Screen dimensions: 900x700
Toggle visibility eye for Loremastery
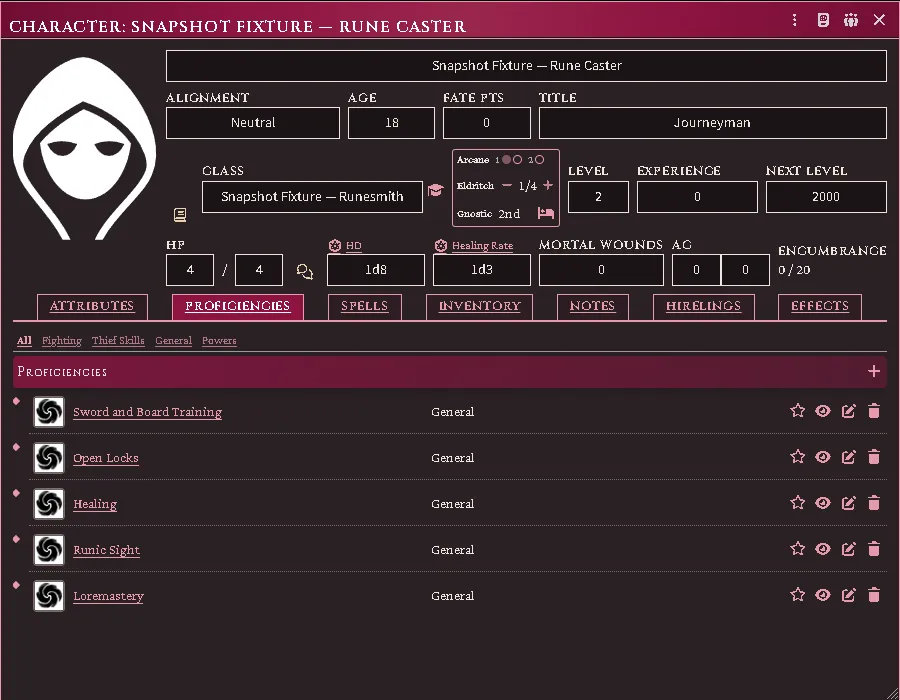(x=823, y=595)
